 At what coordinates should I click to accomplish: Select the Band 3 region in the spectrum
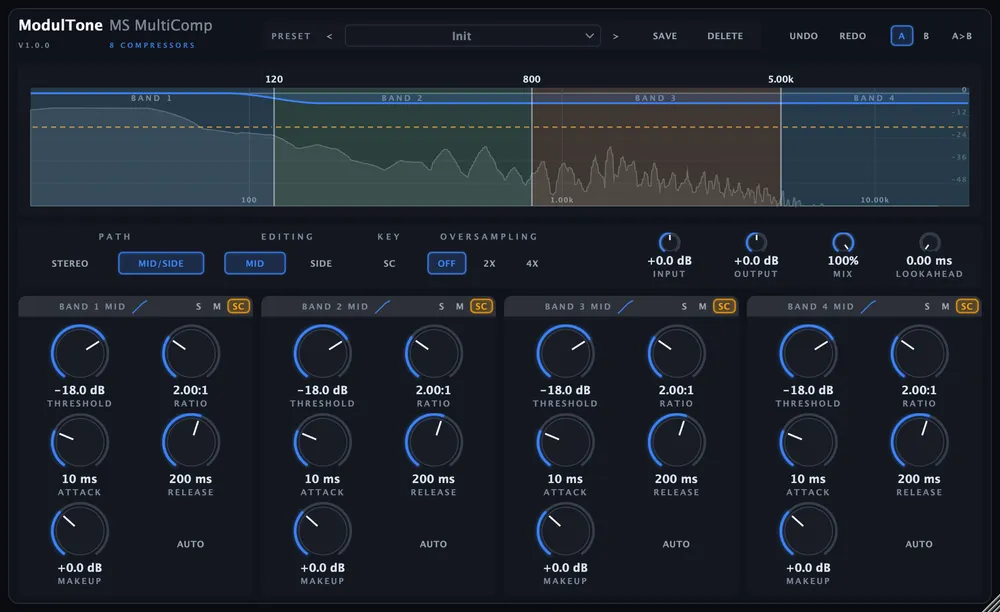[656, 147]
